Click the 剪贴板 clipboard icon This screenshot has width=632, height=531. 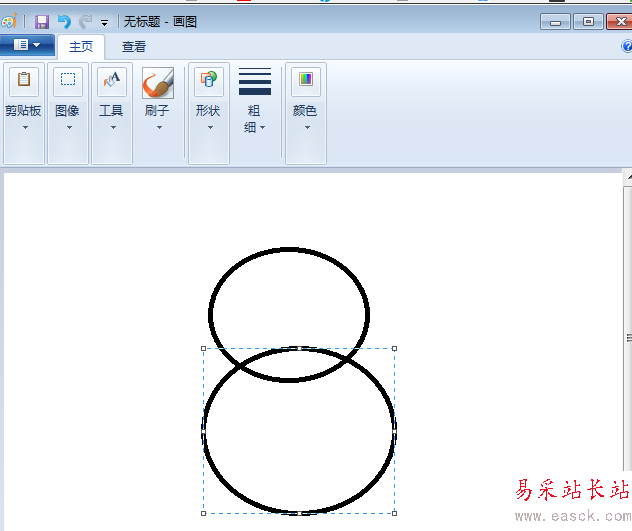pyautogui.click(x=24, y=81)
